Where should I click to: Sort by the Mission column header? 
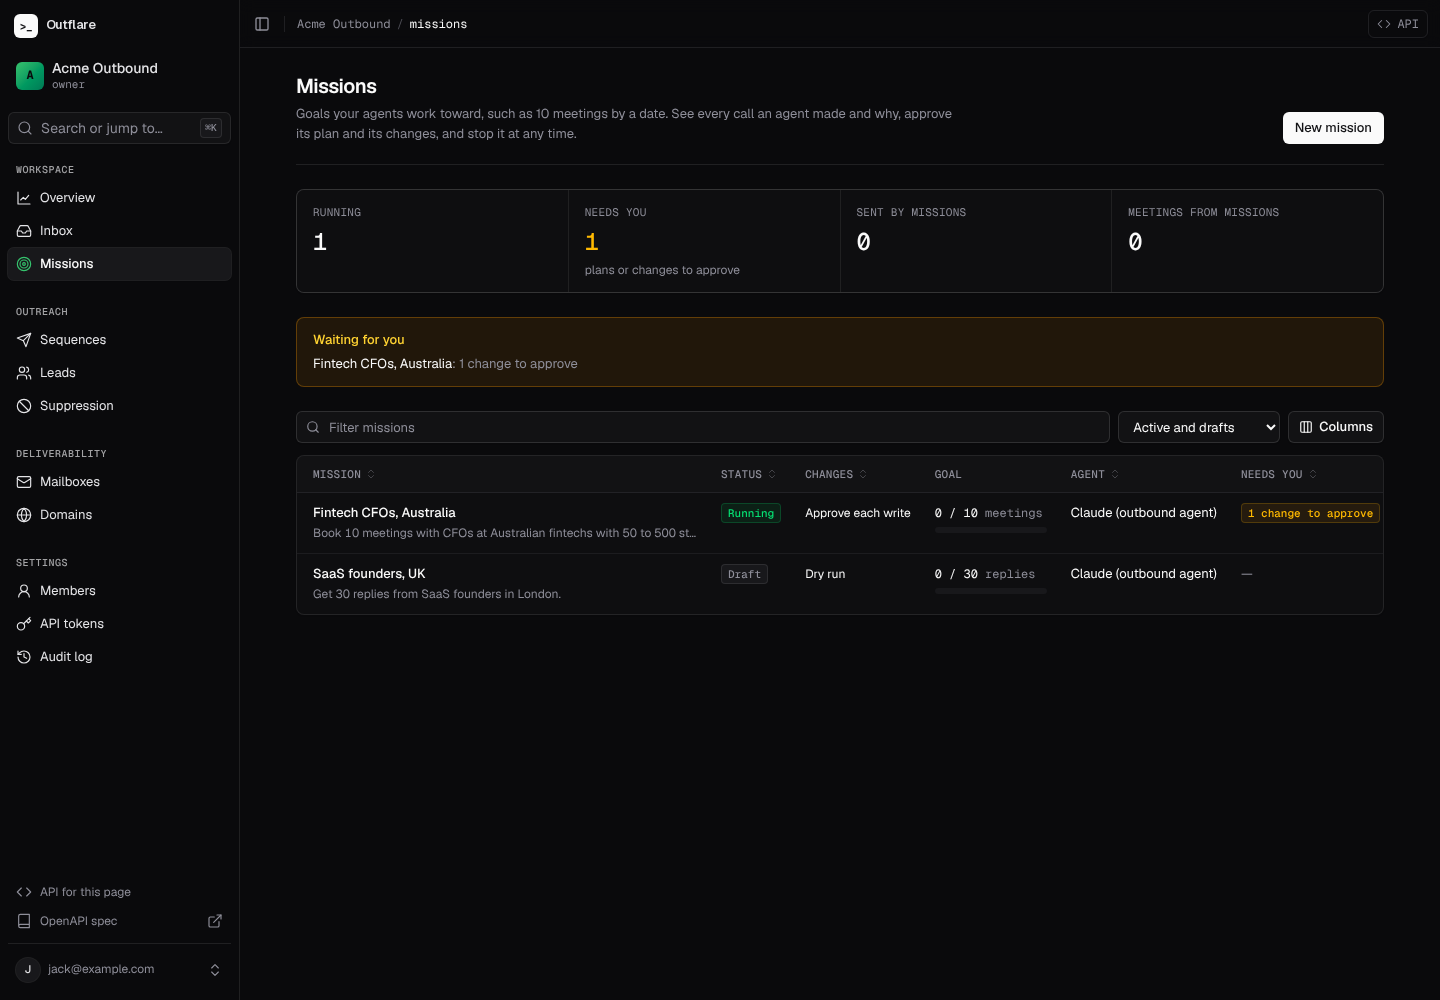(344, 474)
